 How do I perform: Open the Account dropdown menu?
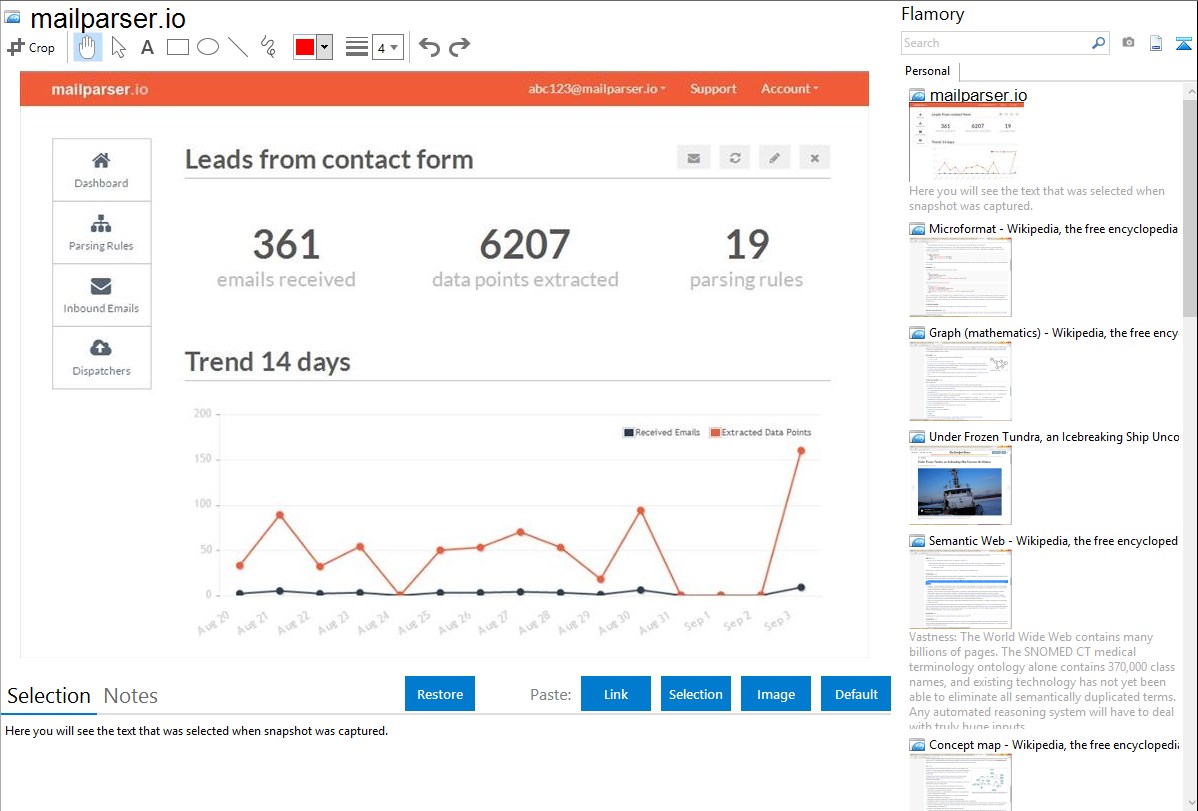[x=789, y=89]
